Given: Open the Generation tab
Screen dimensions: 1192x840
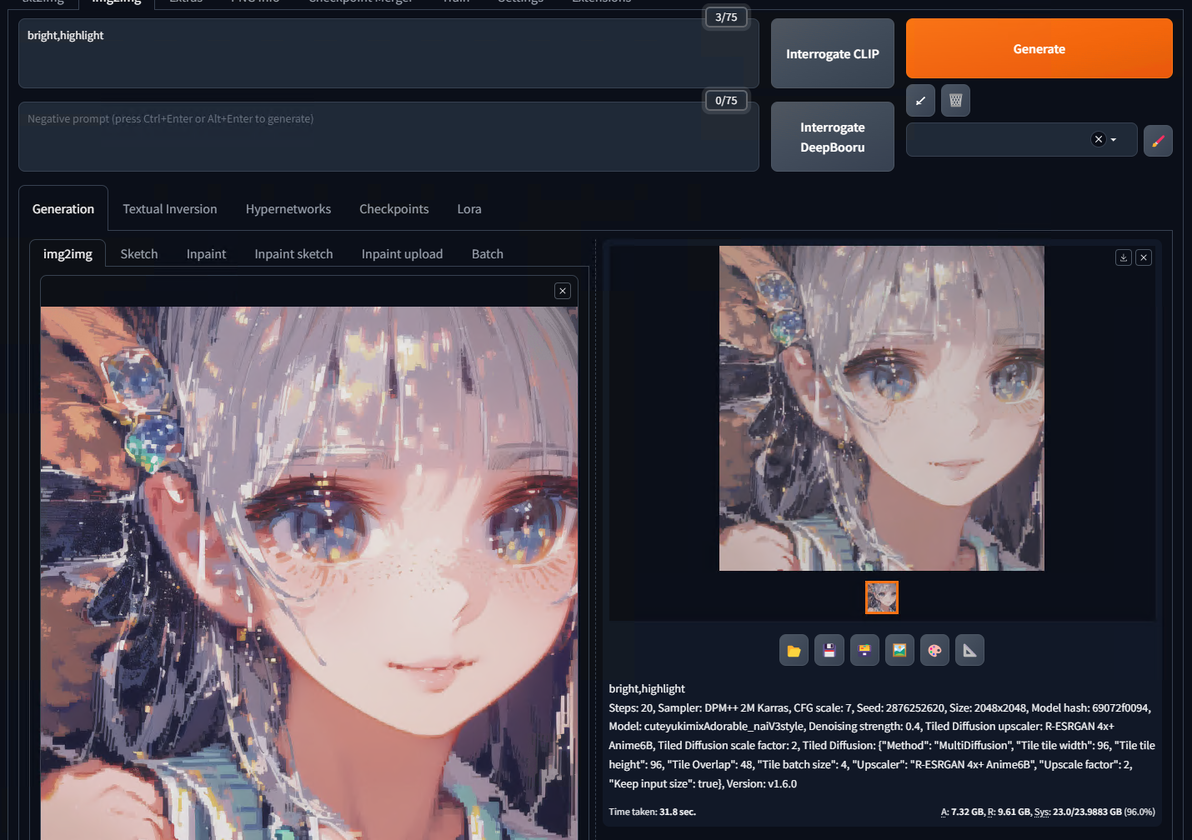Looking at the screenshot, I should (x=63, y=209).
